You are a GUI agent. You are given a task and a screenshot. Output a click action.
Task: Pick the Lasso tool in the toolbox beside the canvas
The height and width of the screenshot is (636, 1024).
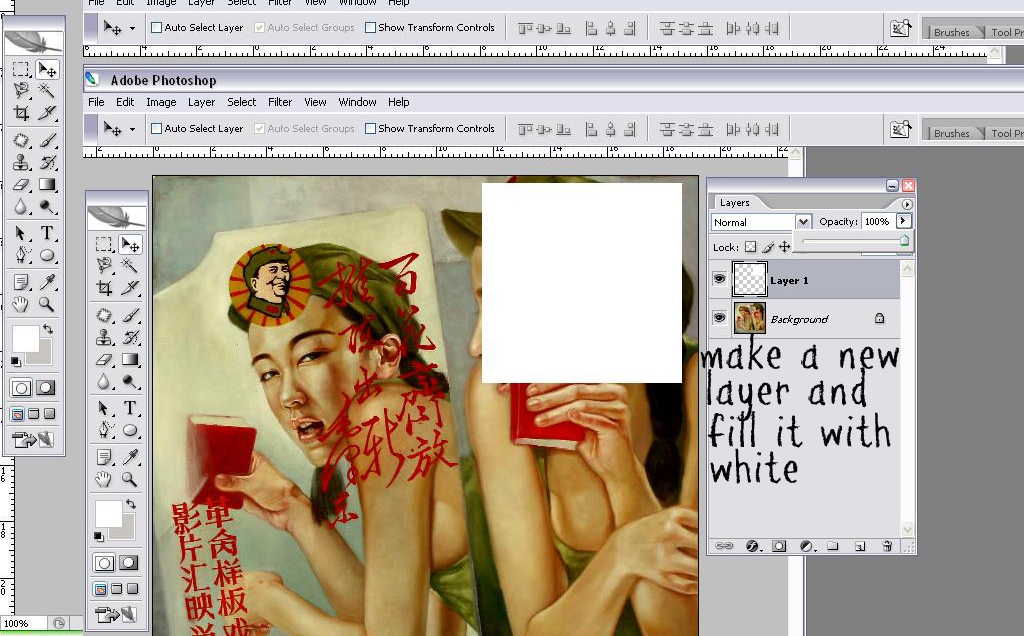coord(104,264)
